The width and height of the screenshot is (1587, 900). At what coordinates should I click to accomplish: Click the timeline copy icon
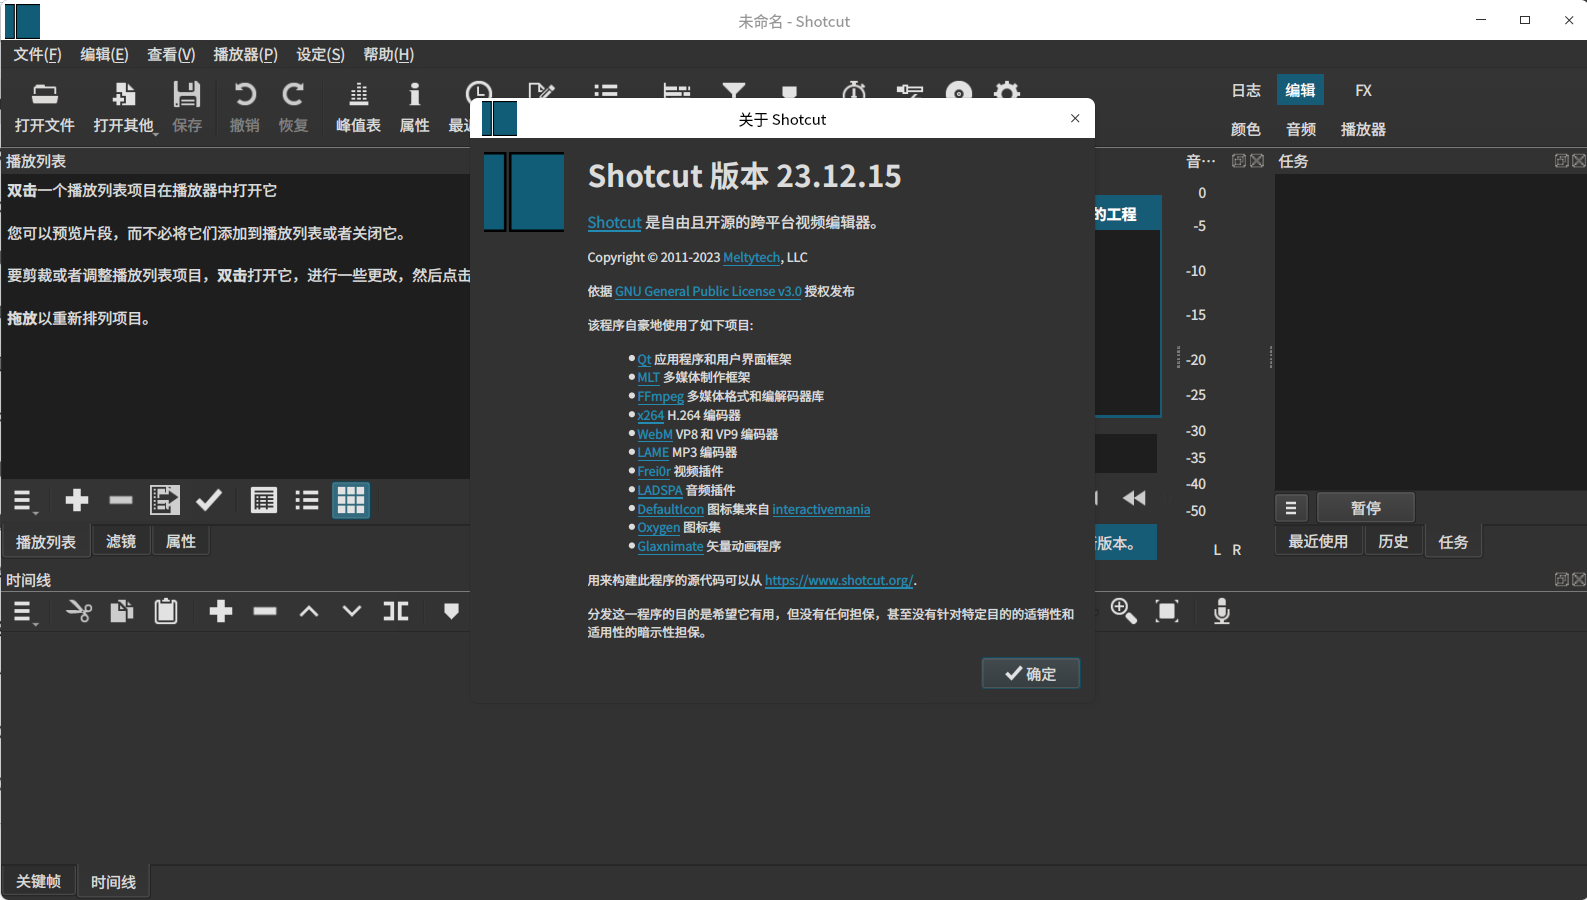coord(122,611)
